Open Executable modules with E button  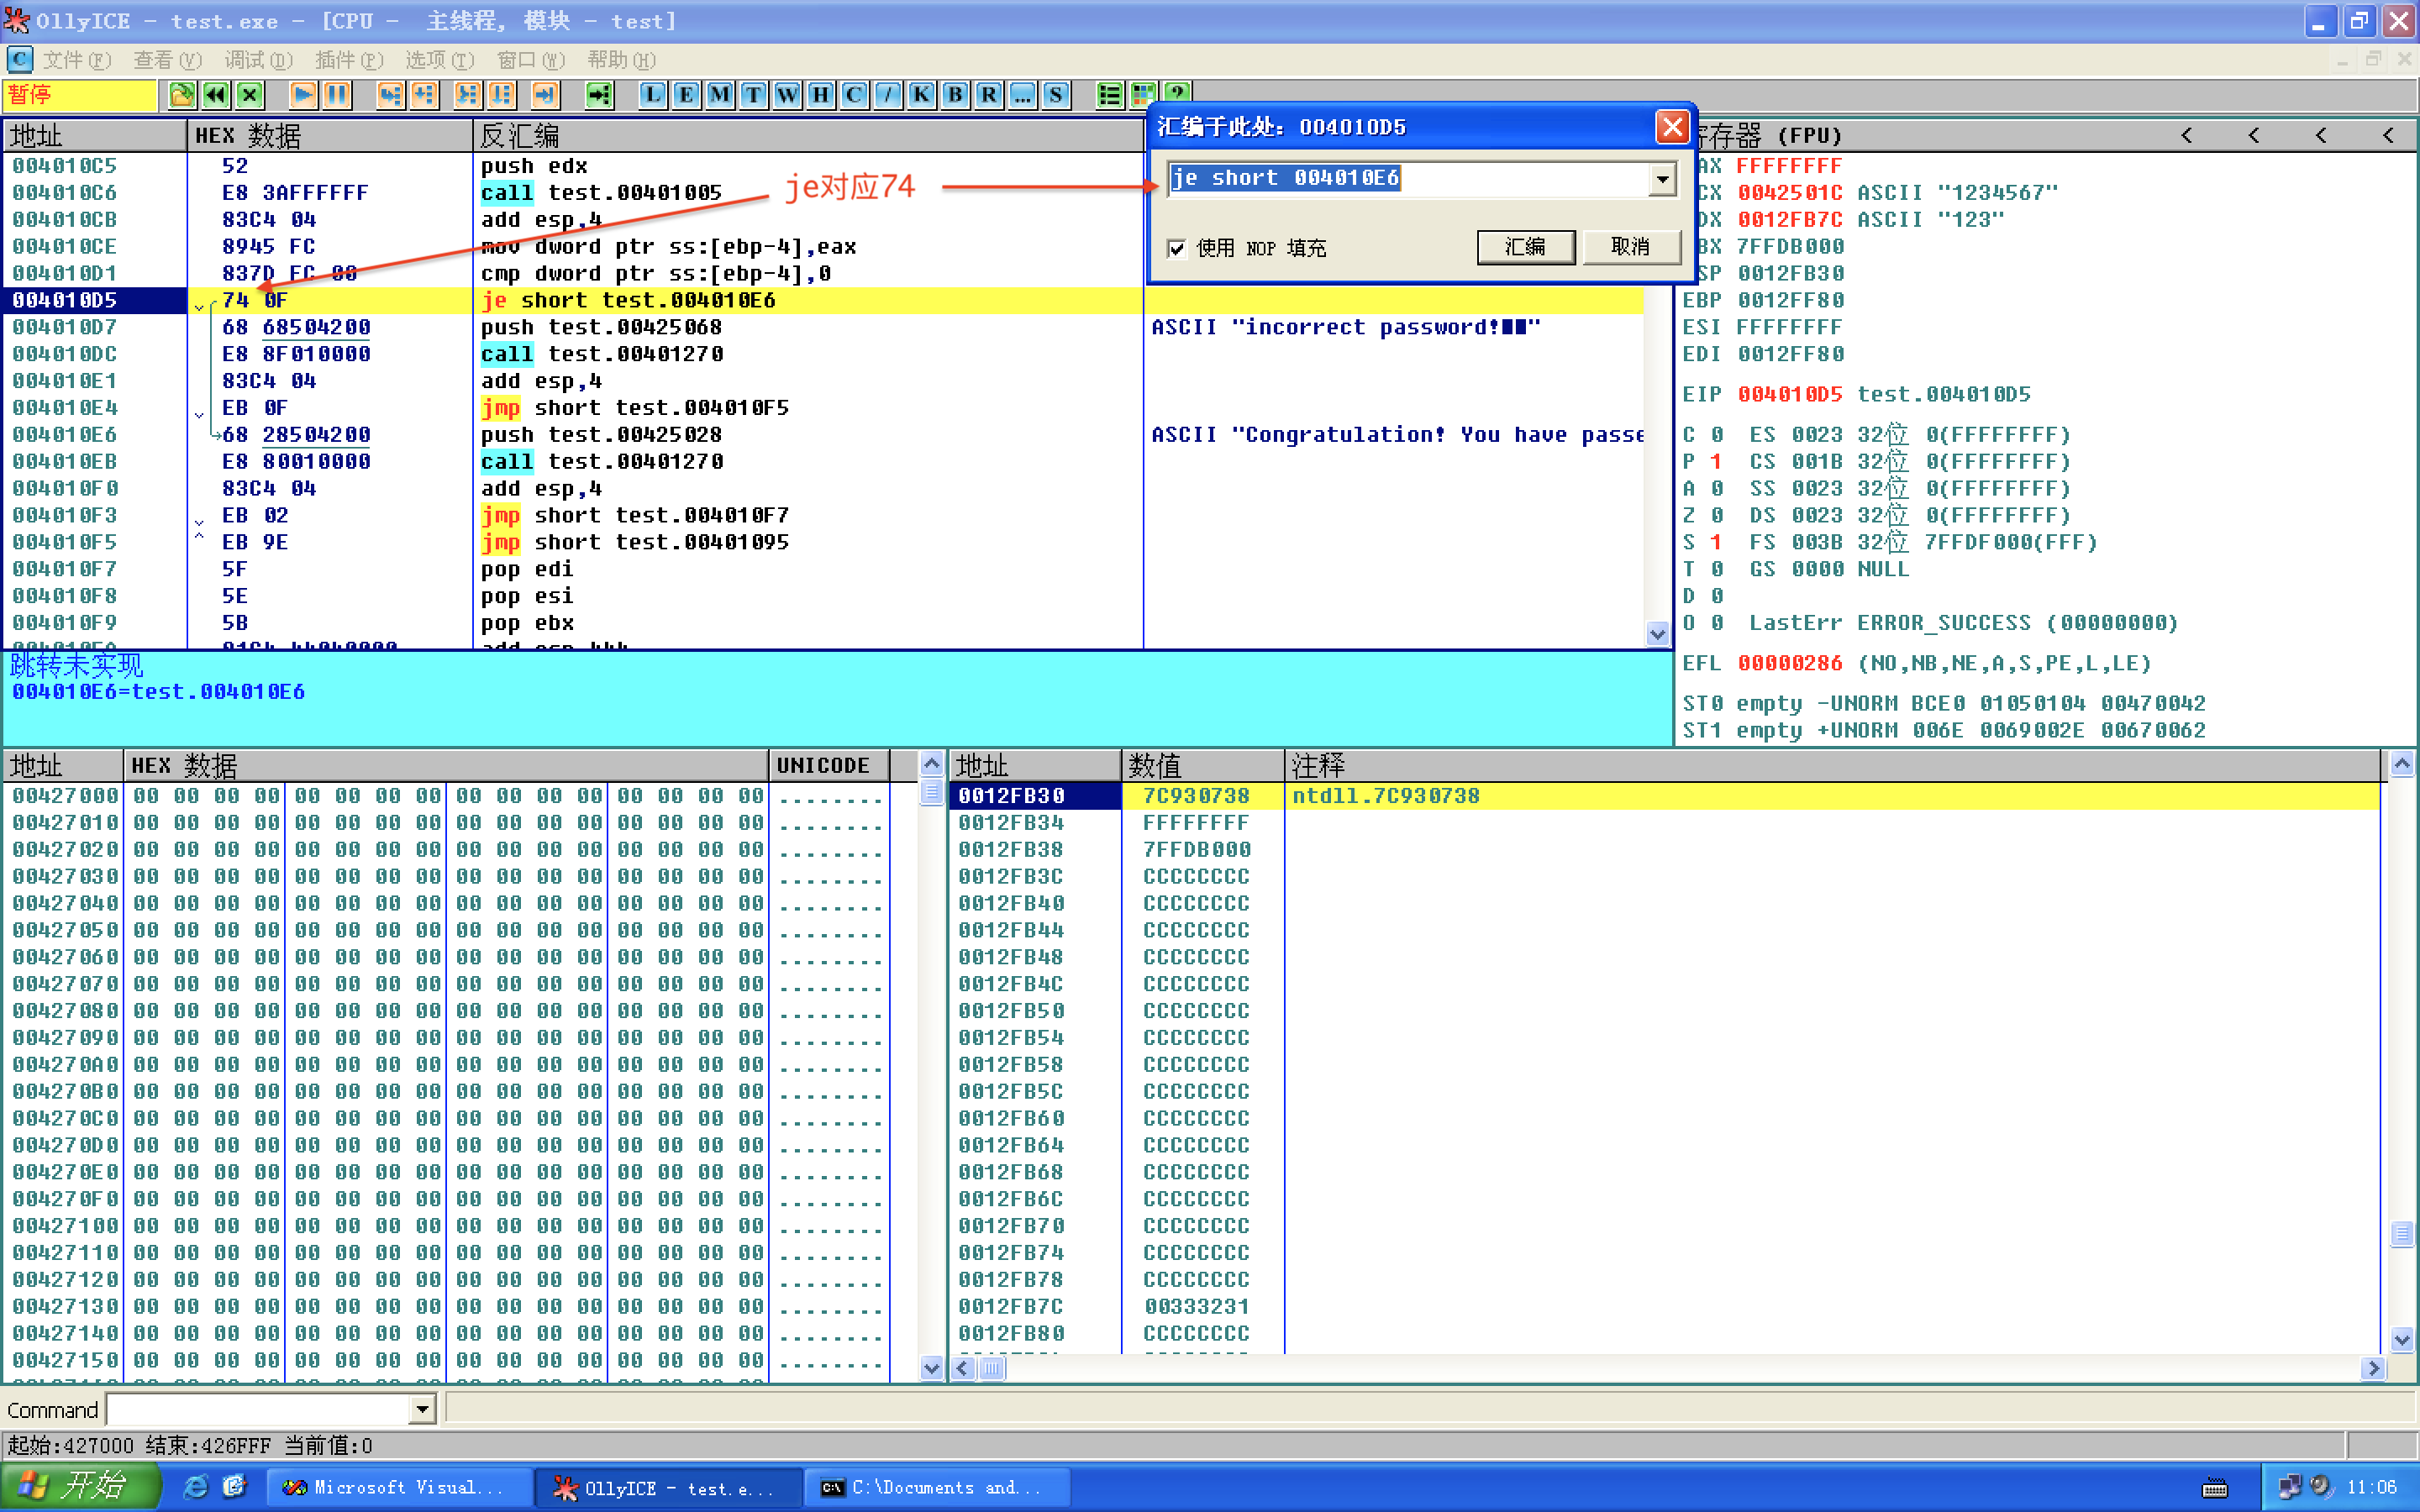pyautogui.click(x=686, y=95)
